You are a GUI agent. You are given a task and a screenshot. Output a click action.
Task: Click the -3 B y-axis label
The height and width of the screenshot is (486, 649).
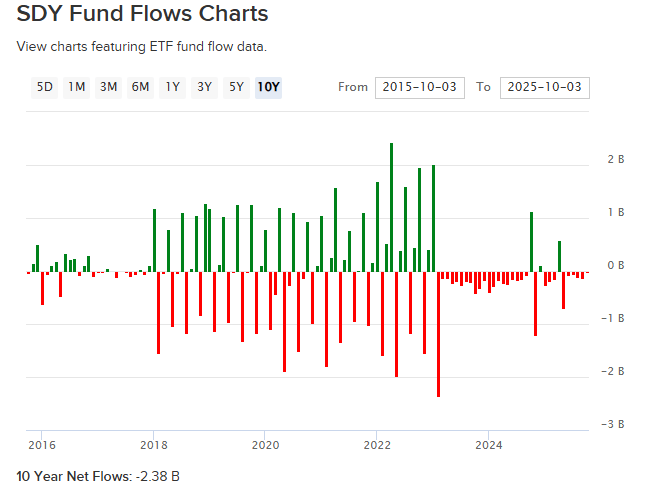tap(614, 424)
